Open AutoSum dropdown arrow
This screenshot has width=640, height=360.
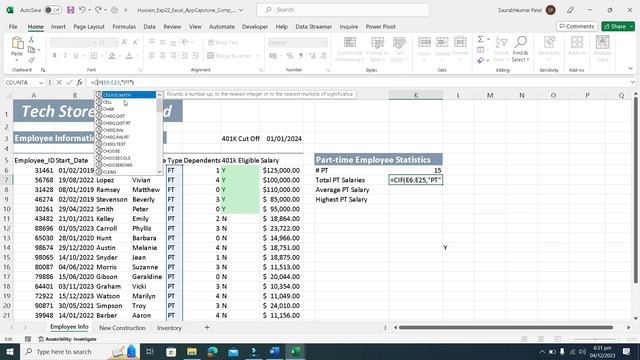click(x=488, y=40)
